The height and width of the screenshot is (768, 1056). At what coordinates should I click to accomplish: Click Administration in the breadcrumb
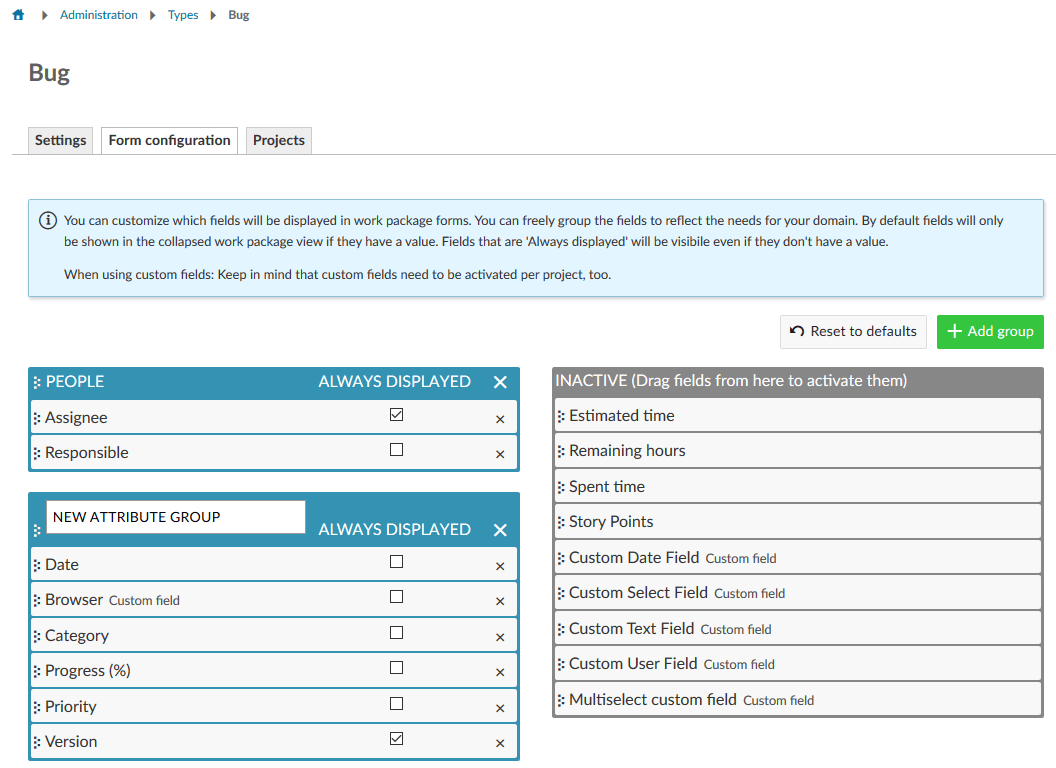pos(98,14)
